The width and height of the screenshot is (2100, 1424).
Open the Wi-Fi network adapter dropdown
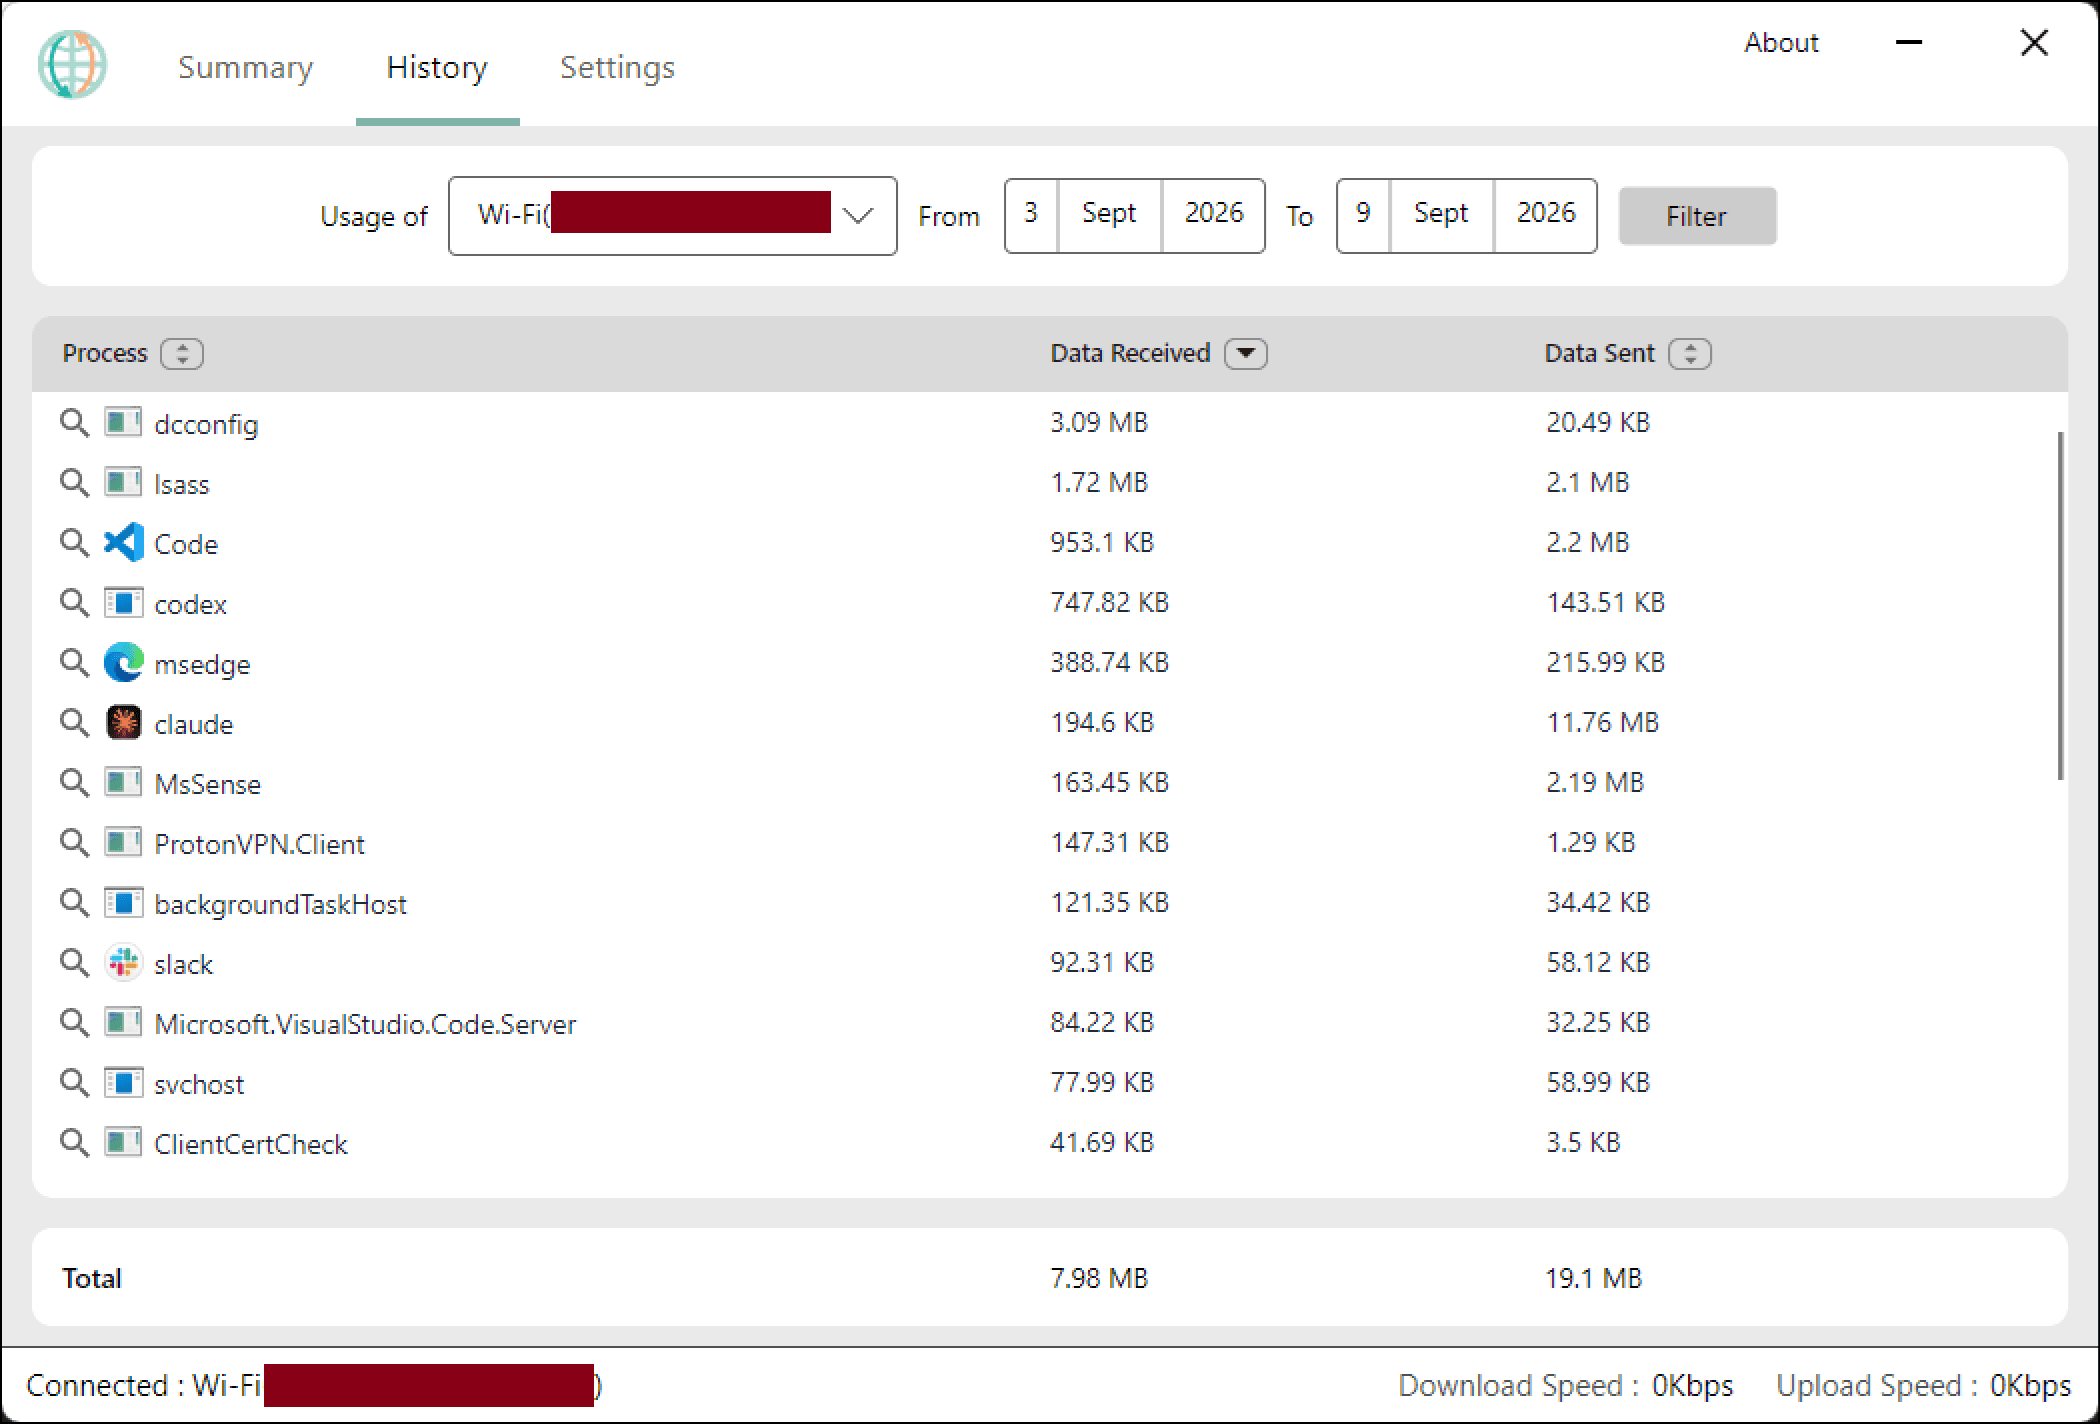point(673,216)
